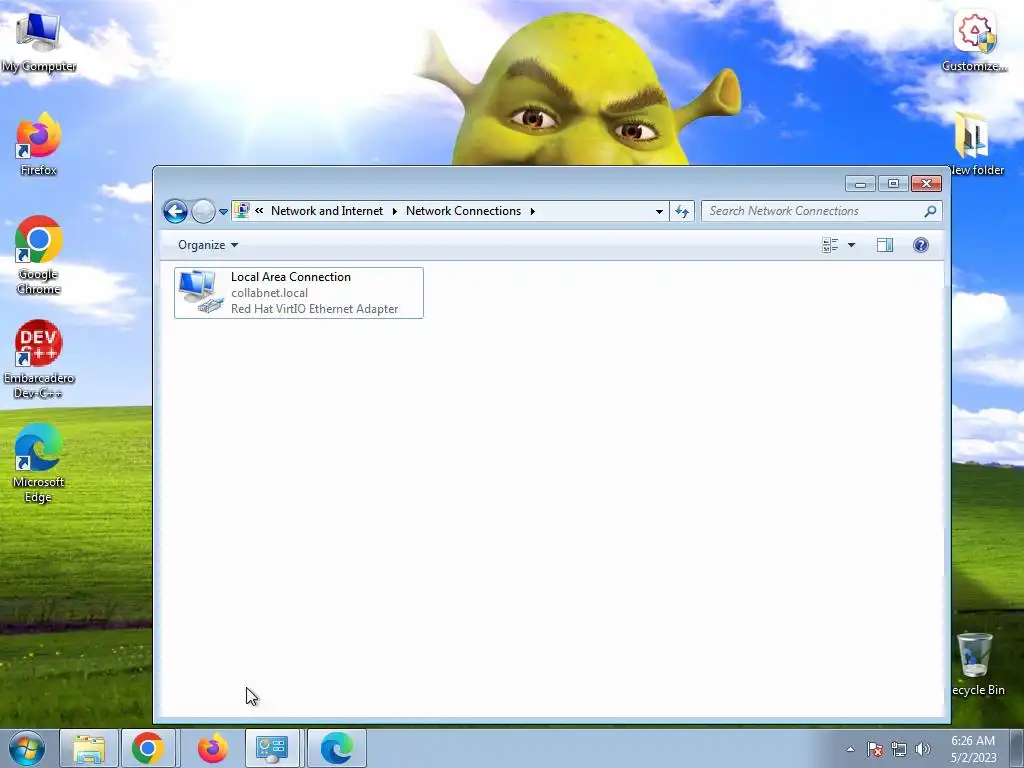Click the search magnifier icon
Screen dimensions: 1024x768
coord(930,211)
